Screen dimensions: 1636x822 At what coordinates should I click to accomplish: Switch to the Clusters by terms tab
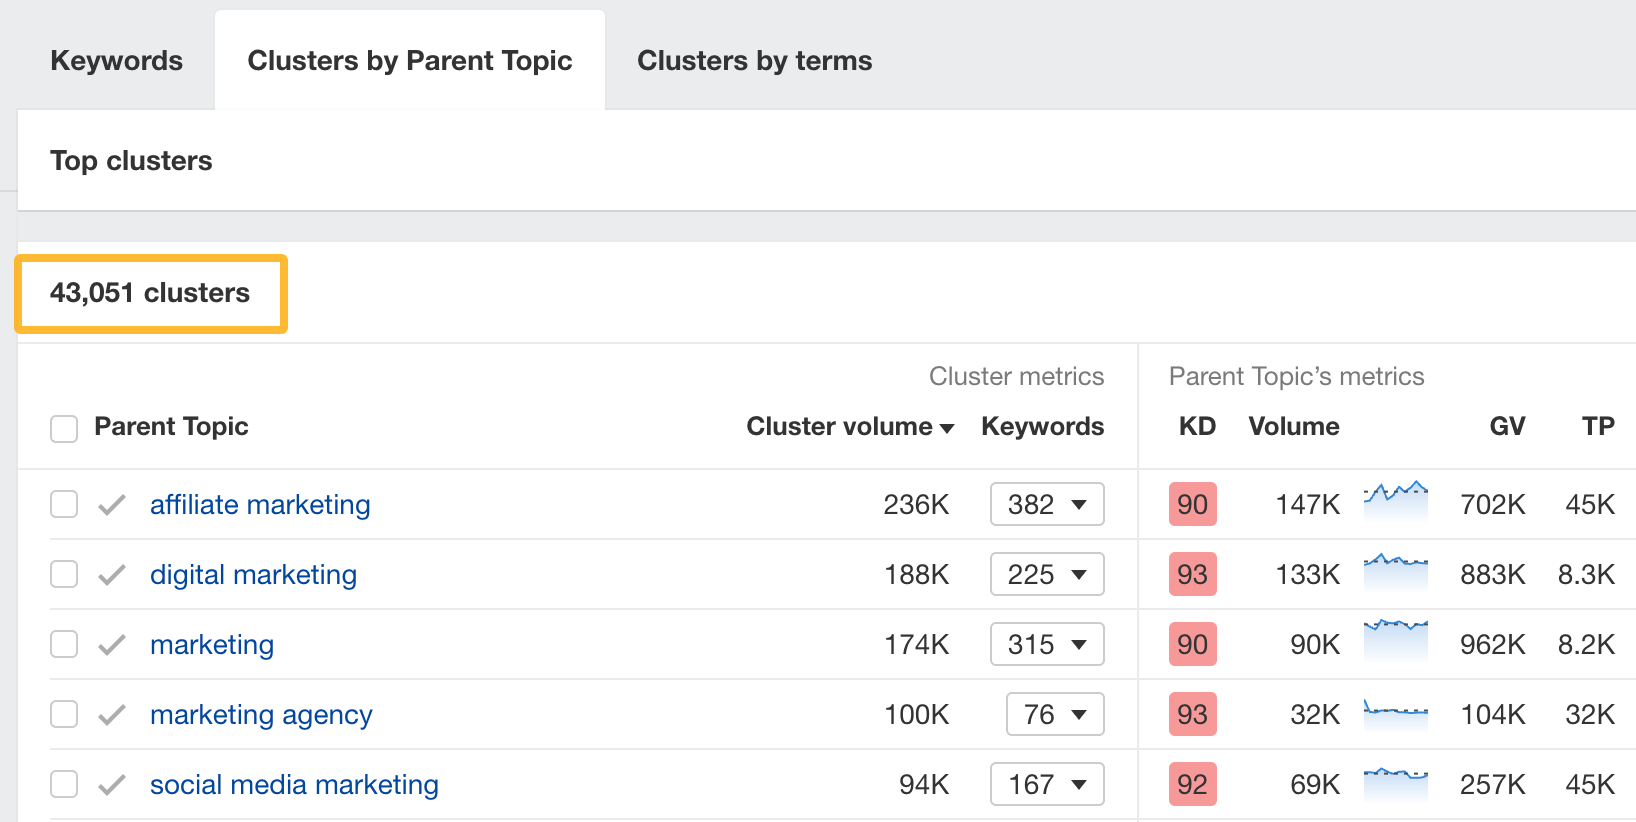[x=754, y=61]
